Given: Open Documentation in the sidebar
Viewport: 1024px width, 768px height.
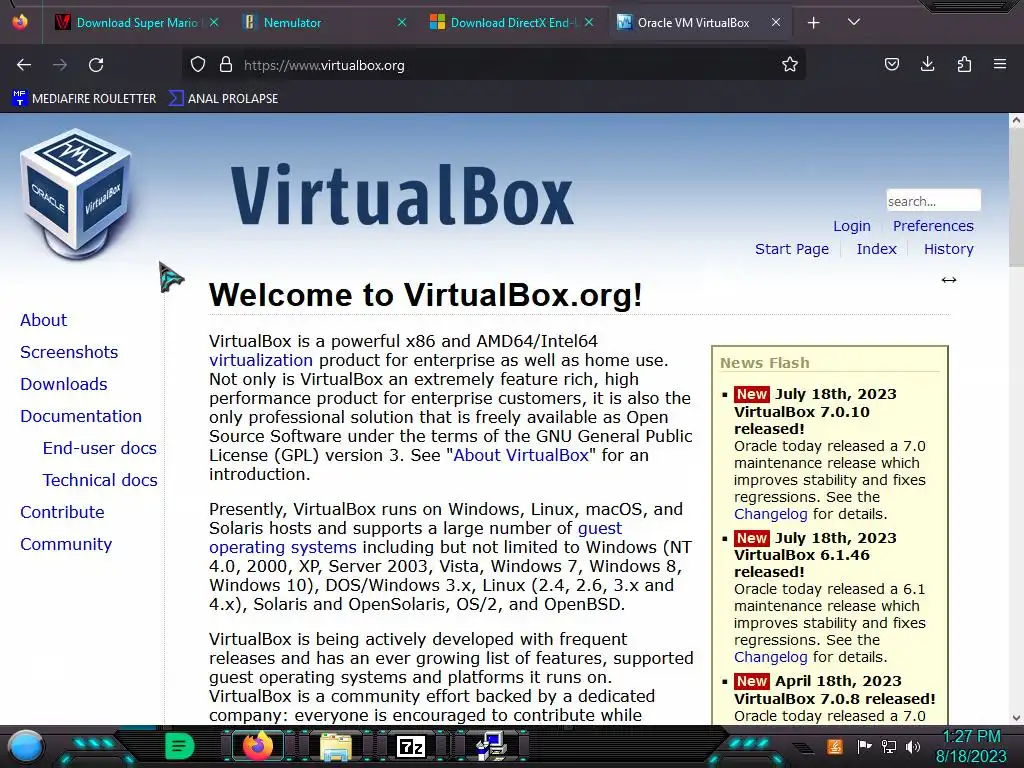Looking at the screenshot, I should coord(81,417).
